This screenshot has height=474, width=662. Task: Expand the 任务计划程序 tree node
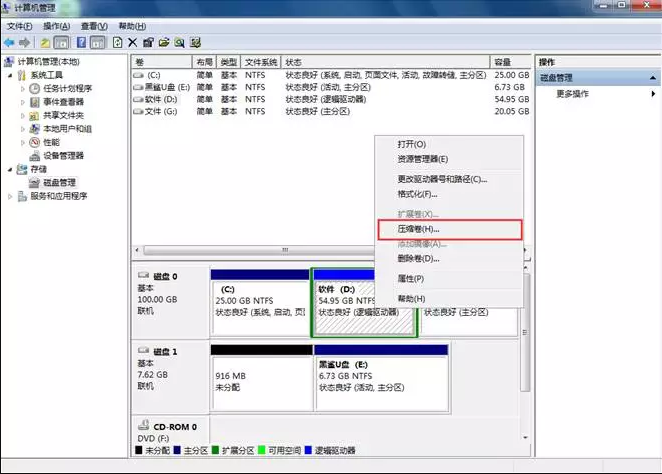pyautogui.click(x=23, y=88)
